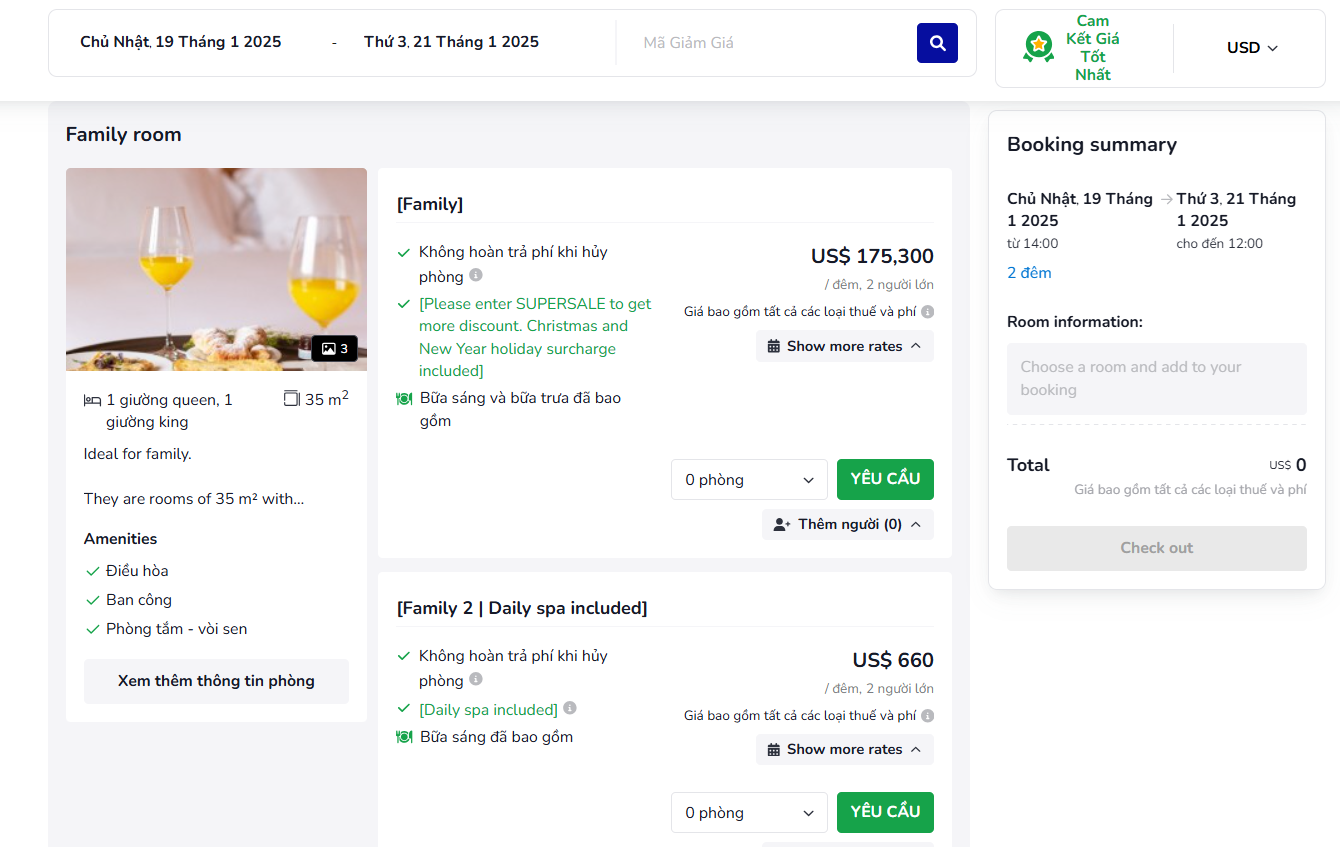
Task: Click the best price guarantee badge icon
Action: pos(1038,46)
